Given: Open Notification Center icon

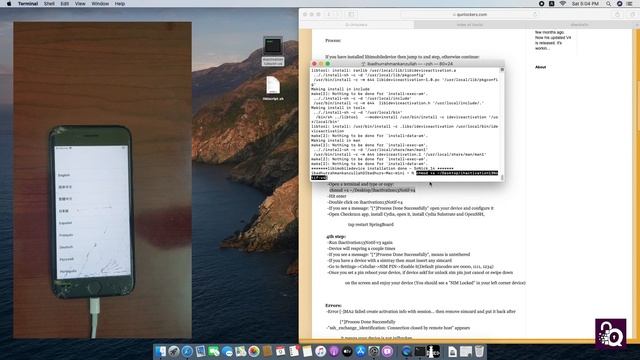Looking at the screenshot, I should click(629, 4).
